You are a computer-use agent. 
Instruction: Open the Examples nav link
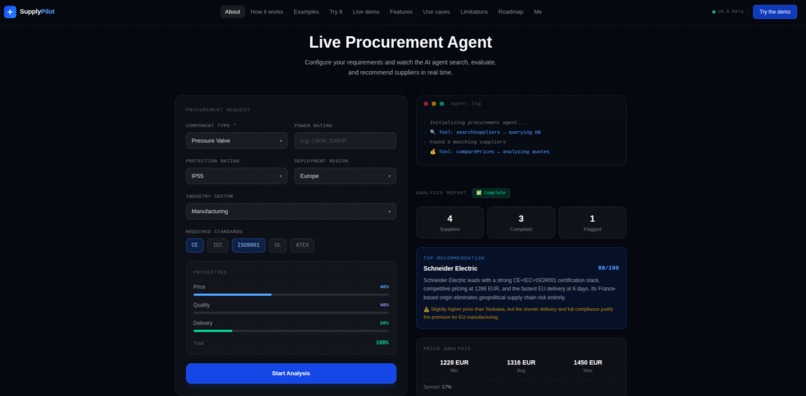pos(306,12)
